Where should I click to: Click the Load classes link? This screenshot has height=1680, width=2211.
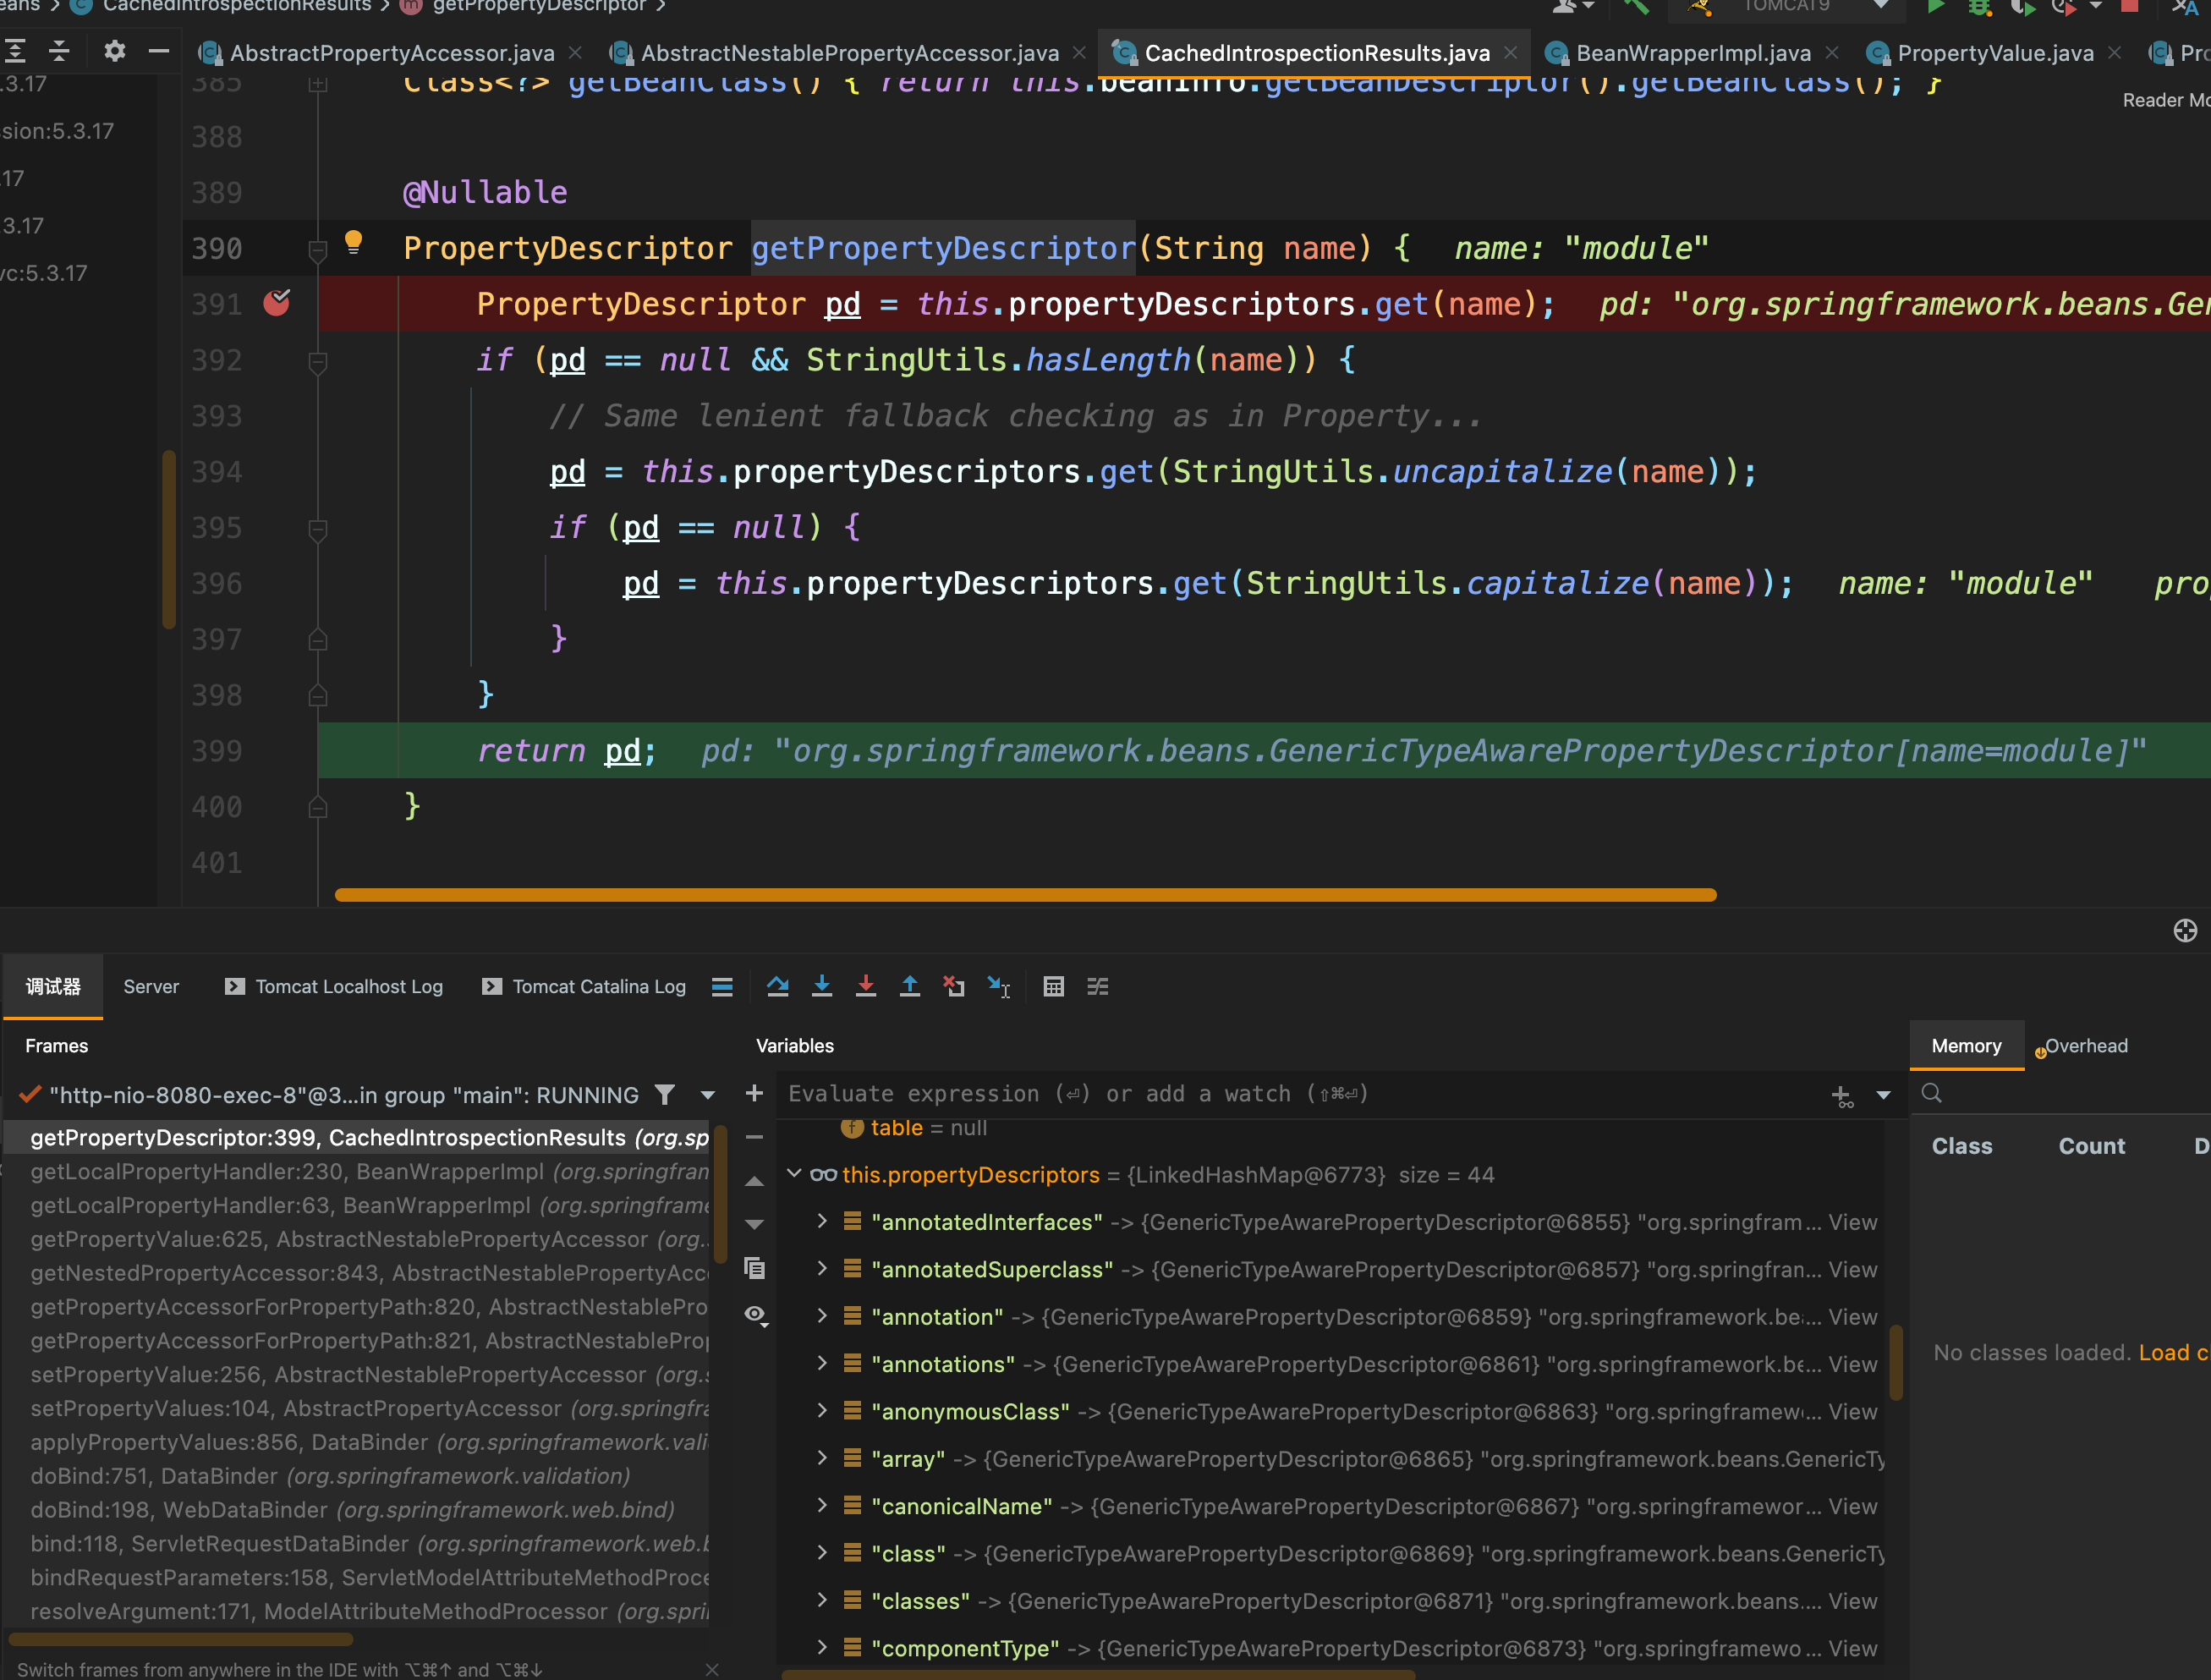(2174, 1352)
